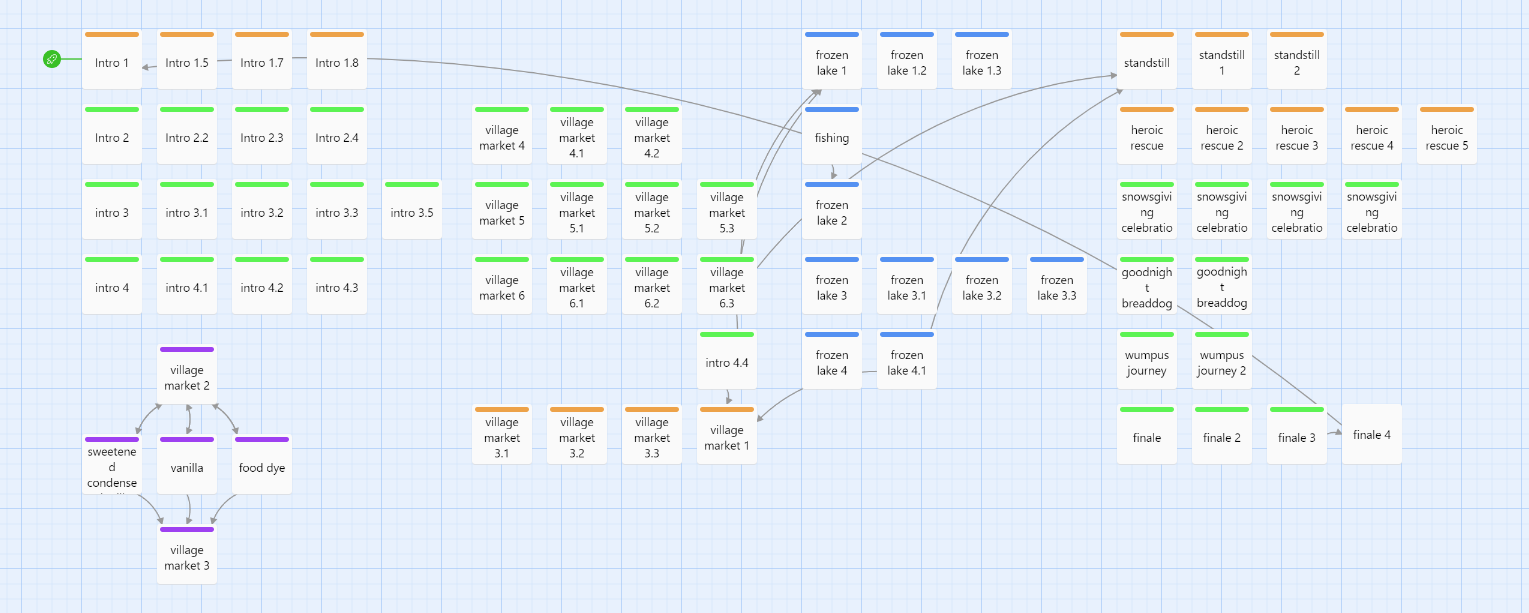Select the "frozen lake 3.1" passage
Viewport: 1529px width, 613px height.
coord(907,285)
